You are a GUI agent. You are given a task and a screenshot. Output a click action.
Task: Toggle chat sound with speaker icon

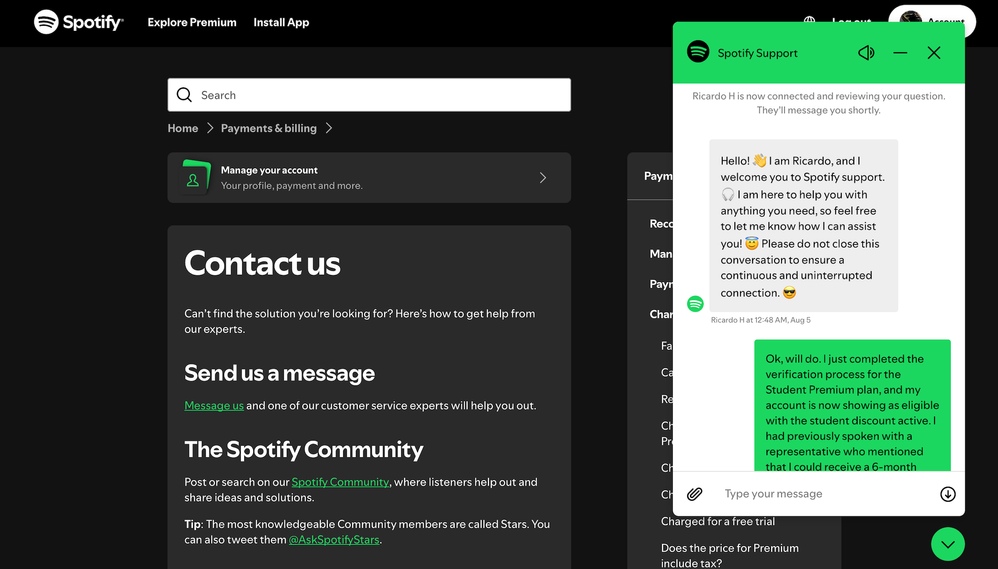(x=866, y=53)
